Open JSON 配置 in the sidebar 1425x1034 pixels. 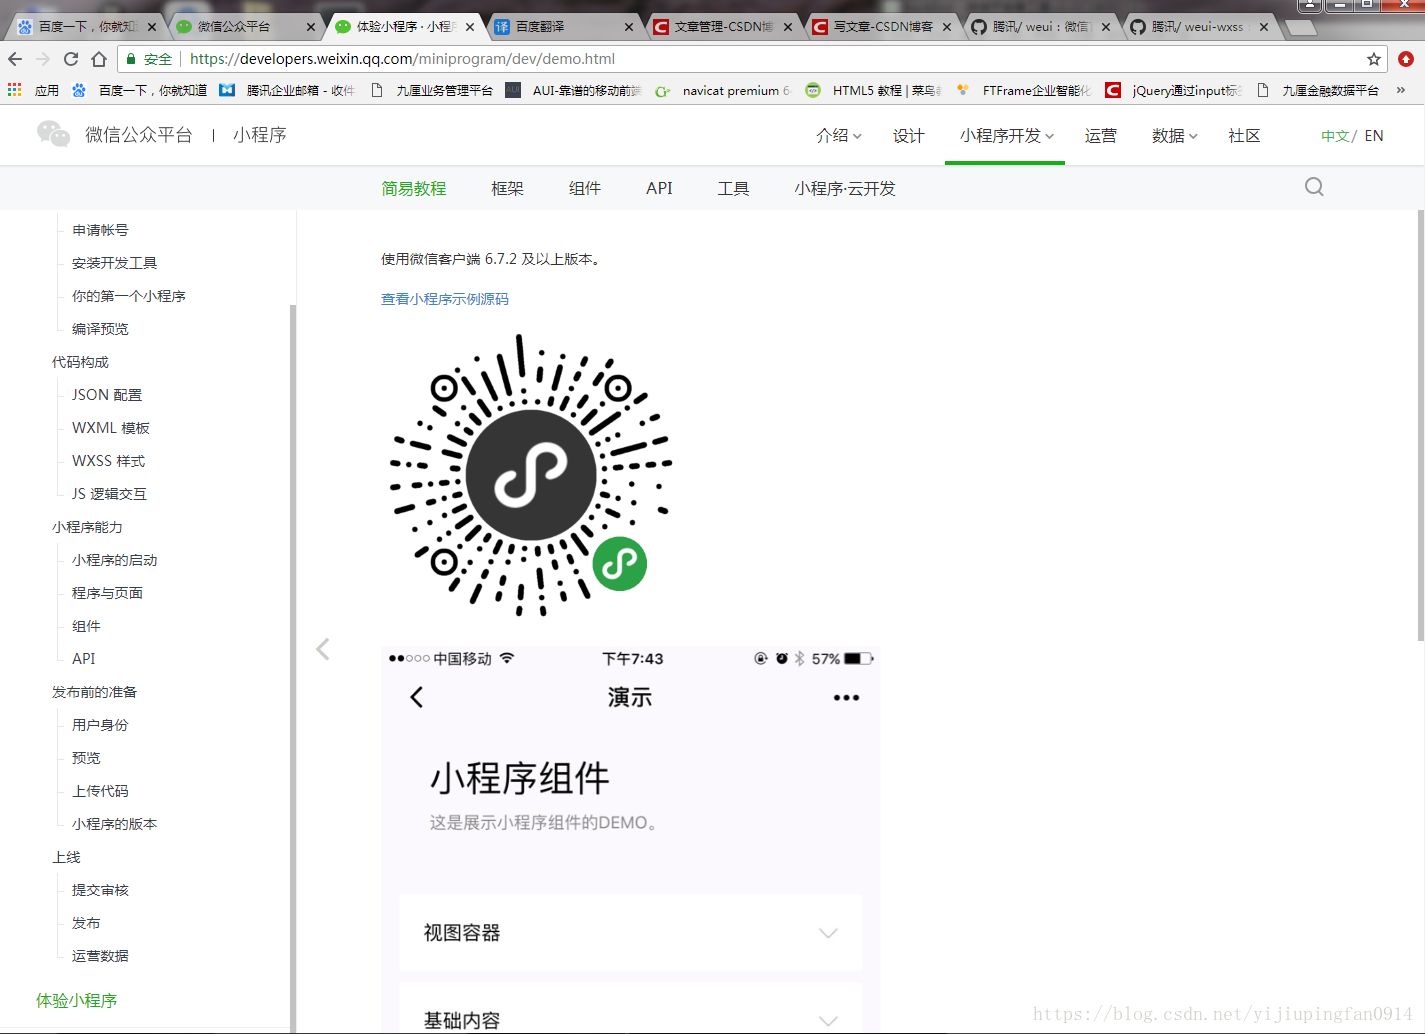pyautogui.click(x=107, y=395)
